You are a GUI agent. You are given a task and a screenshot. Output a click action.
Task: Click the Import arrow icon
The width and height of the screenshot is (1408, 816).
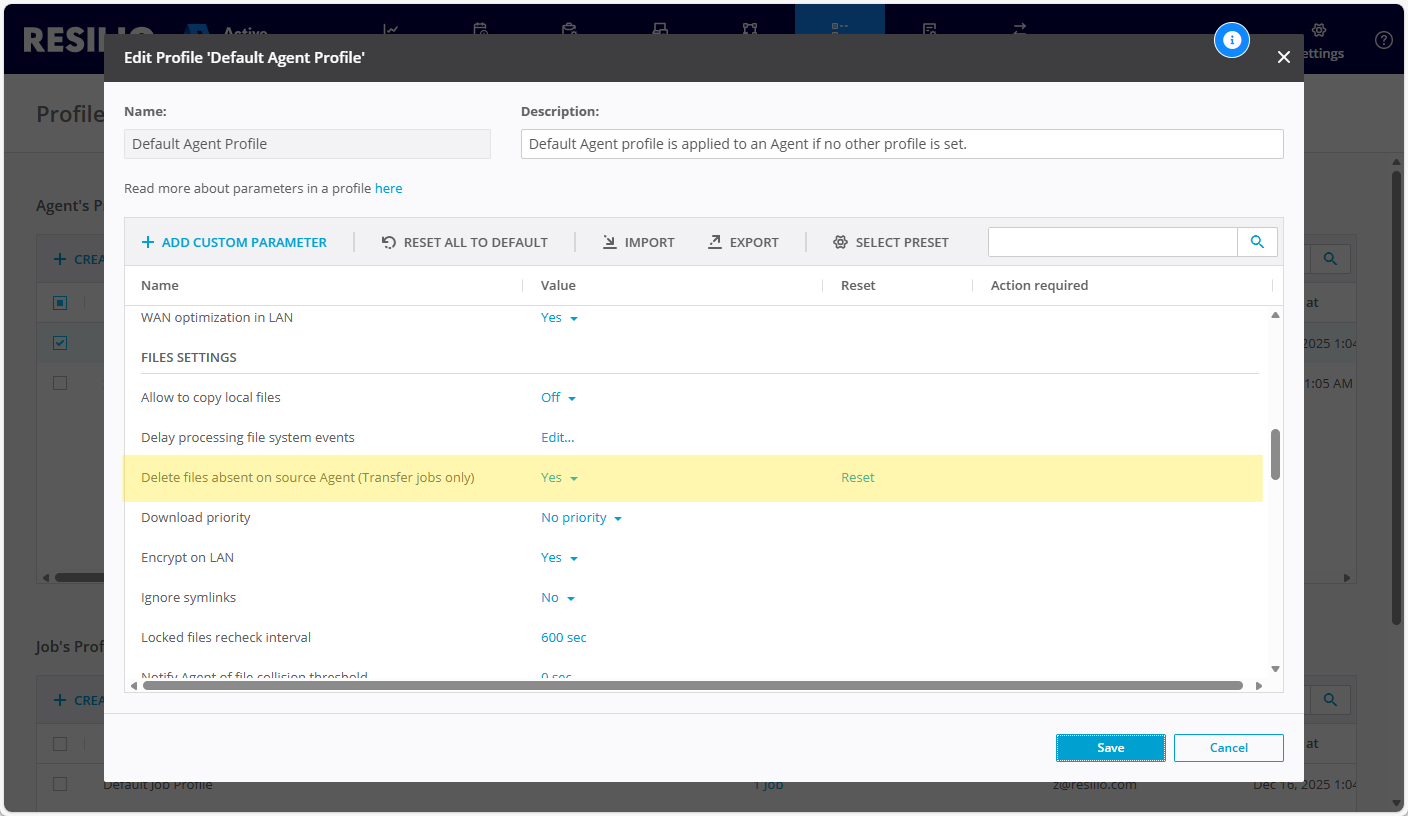tap(609, 242)
